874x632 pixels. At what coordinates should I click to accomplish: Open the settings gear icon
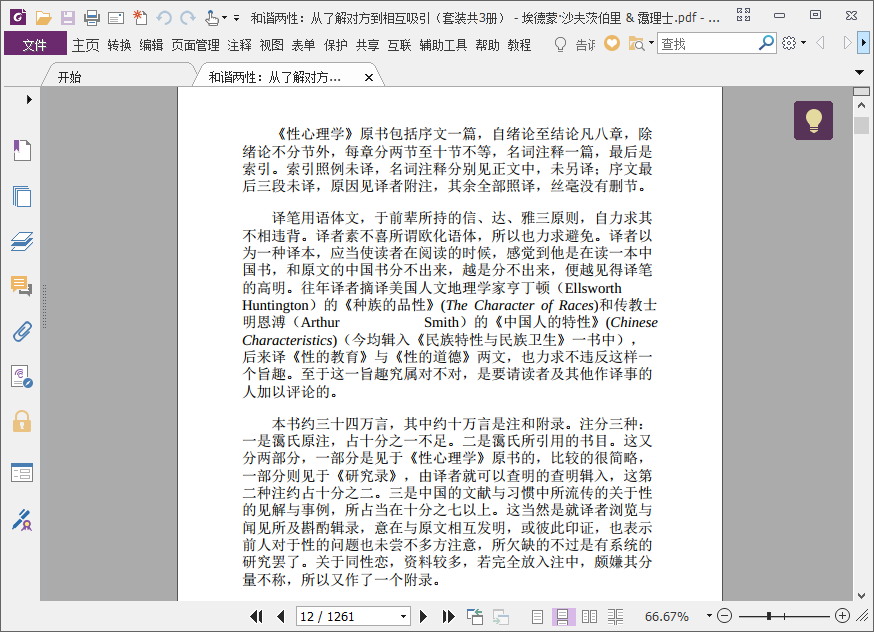click(x=789, y=43)
